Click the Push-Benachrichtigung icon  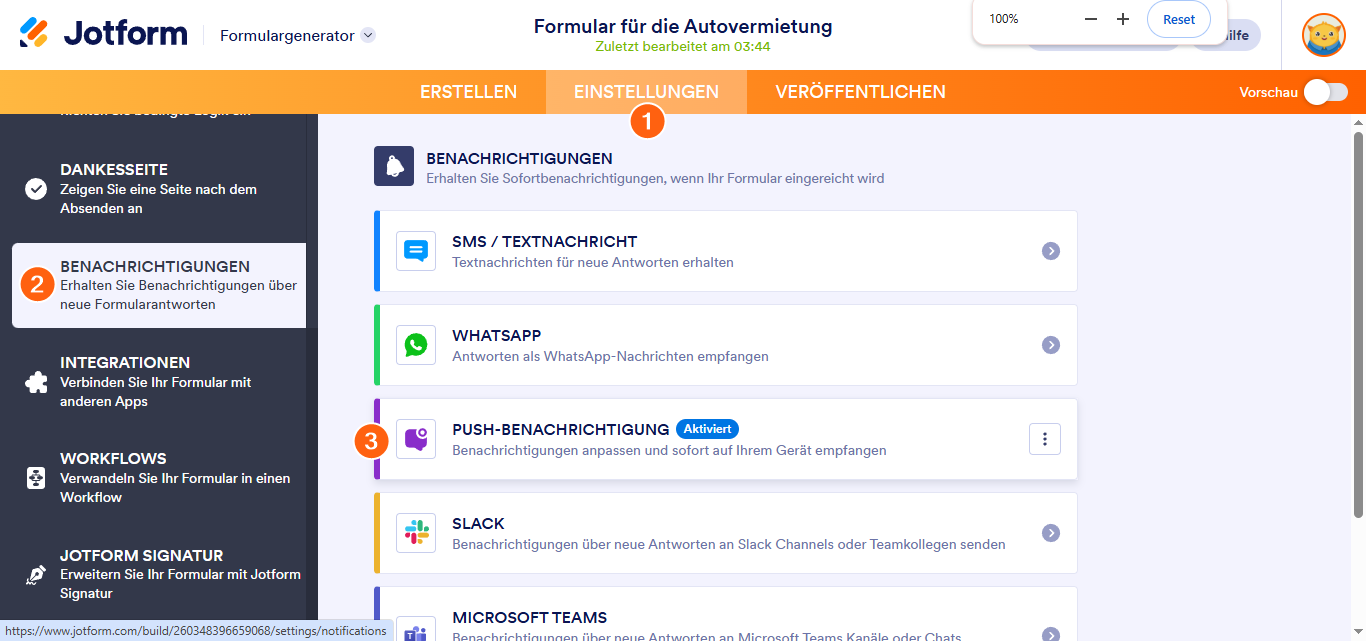click(415, 438)
